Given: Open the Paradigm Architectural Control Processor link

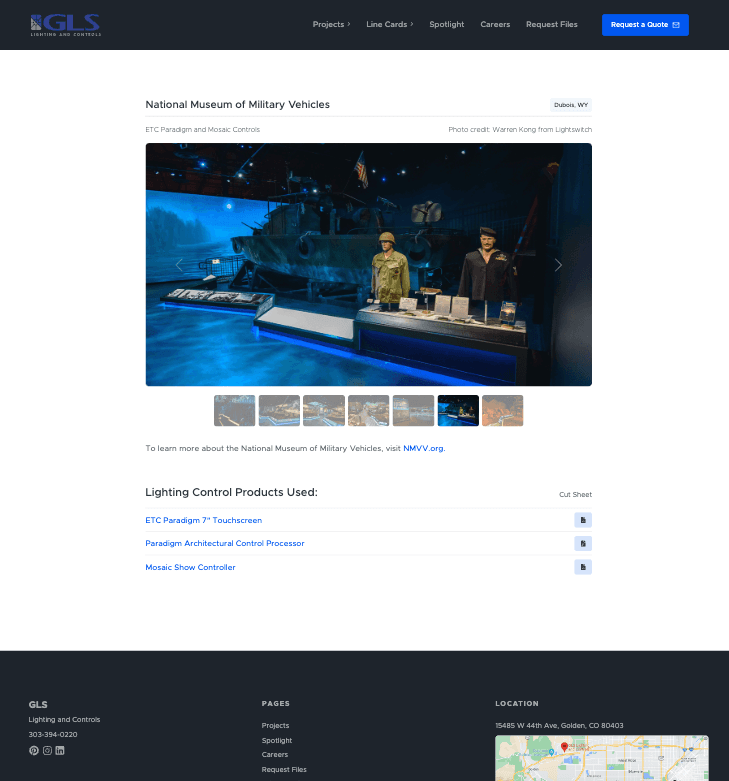Looking at the screenshot, I should tap(225, 543).
